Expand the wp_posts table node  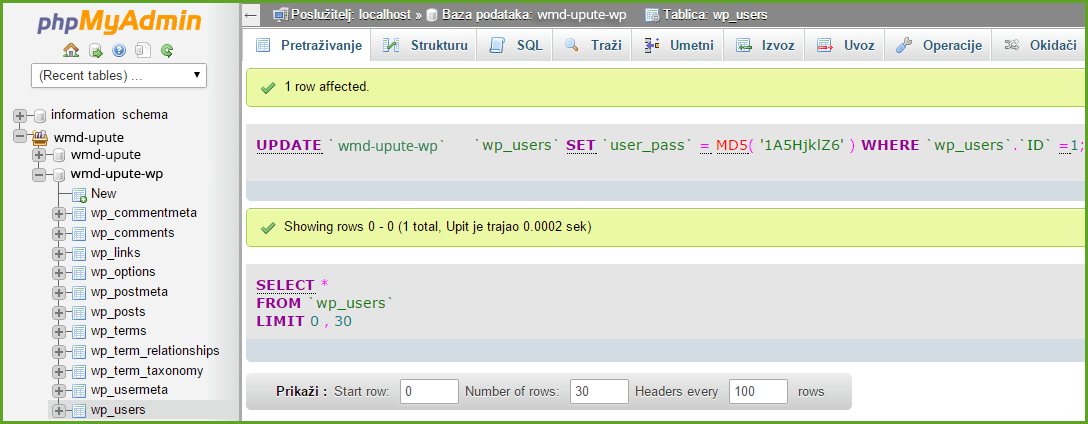59,312
